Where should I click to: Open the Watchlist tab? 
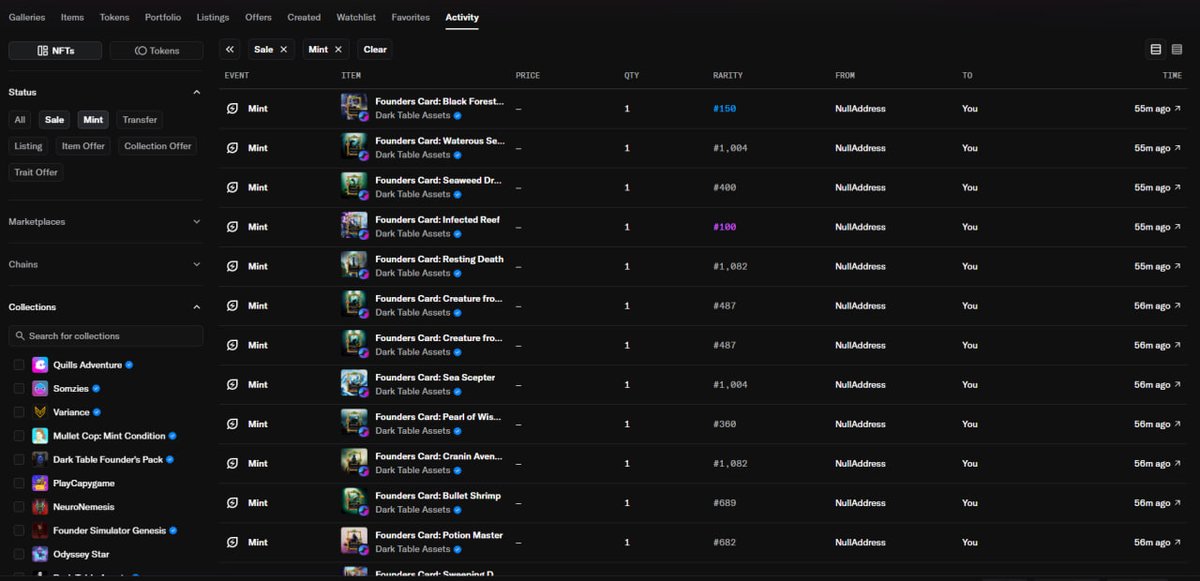[x=356, y=17]
